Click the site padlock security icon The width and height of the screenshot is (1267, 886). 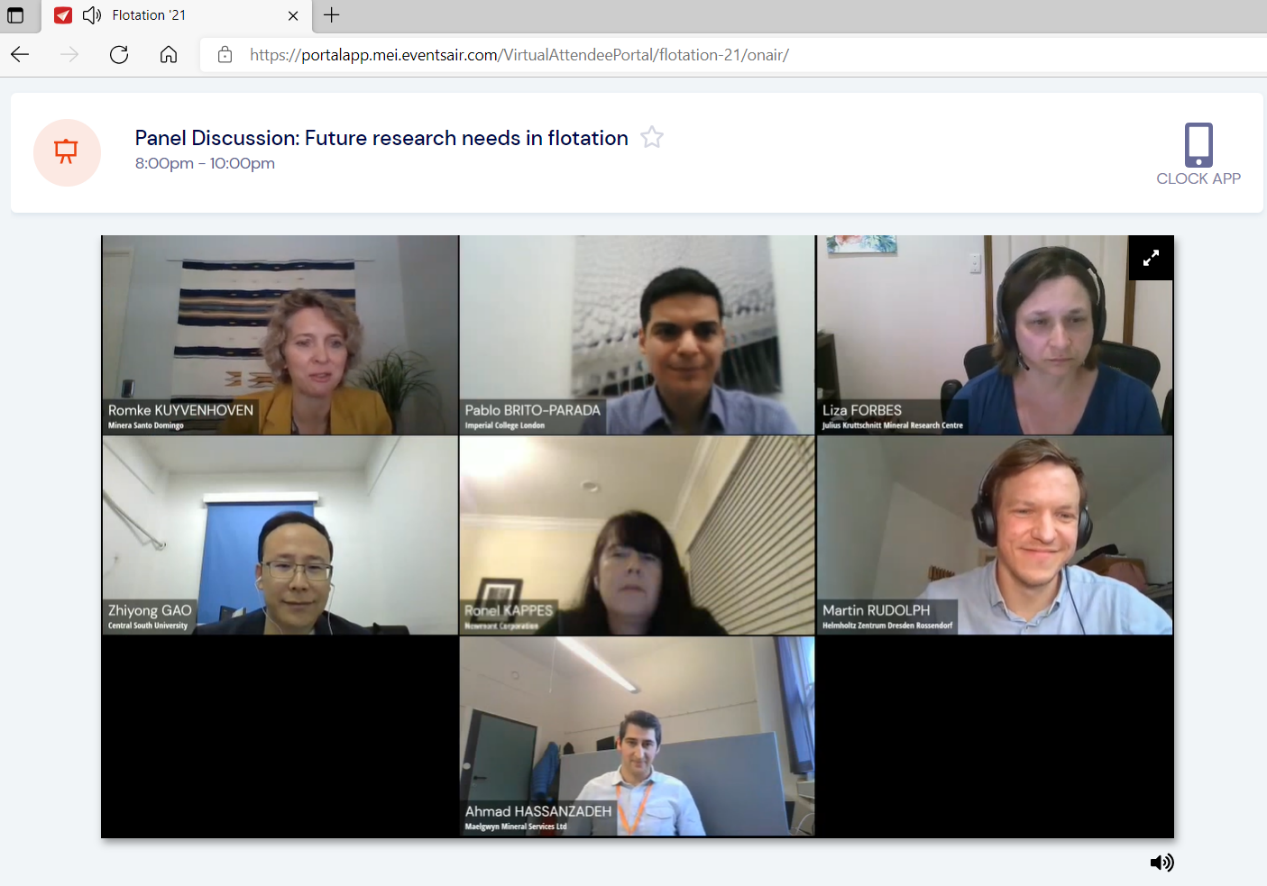(225, 54)
